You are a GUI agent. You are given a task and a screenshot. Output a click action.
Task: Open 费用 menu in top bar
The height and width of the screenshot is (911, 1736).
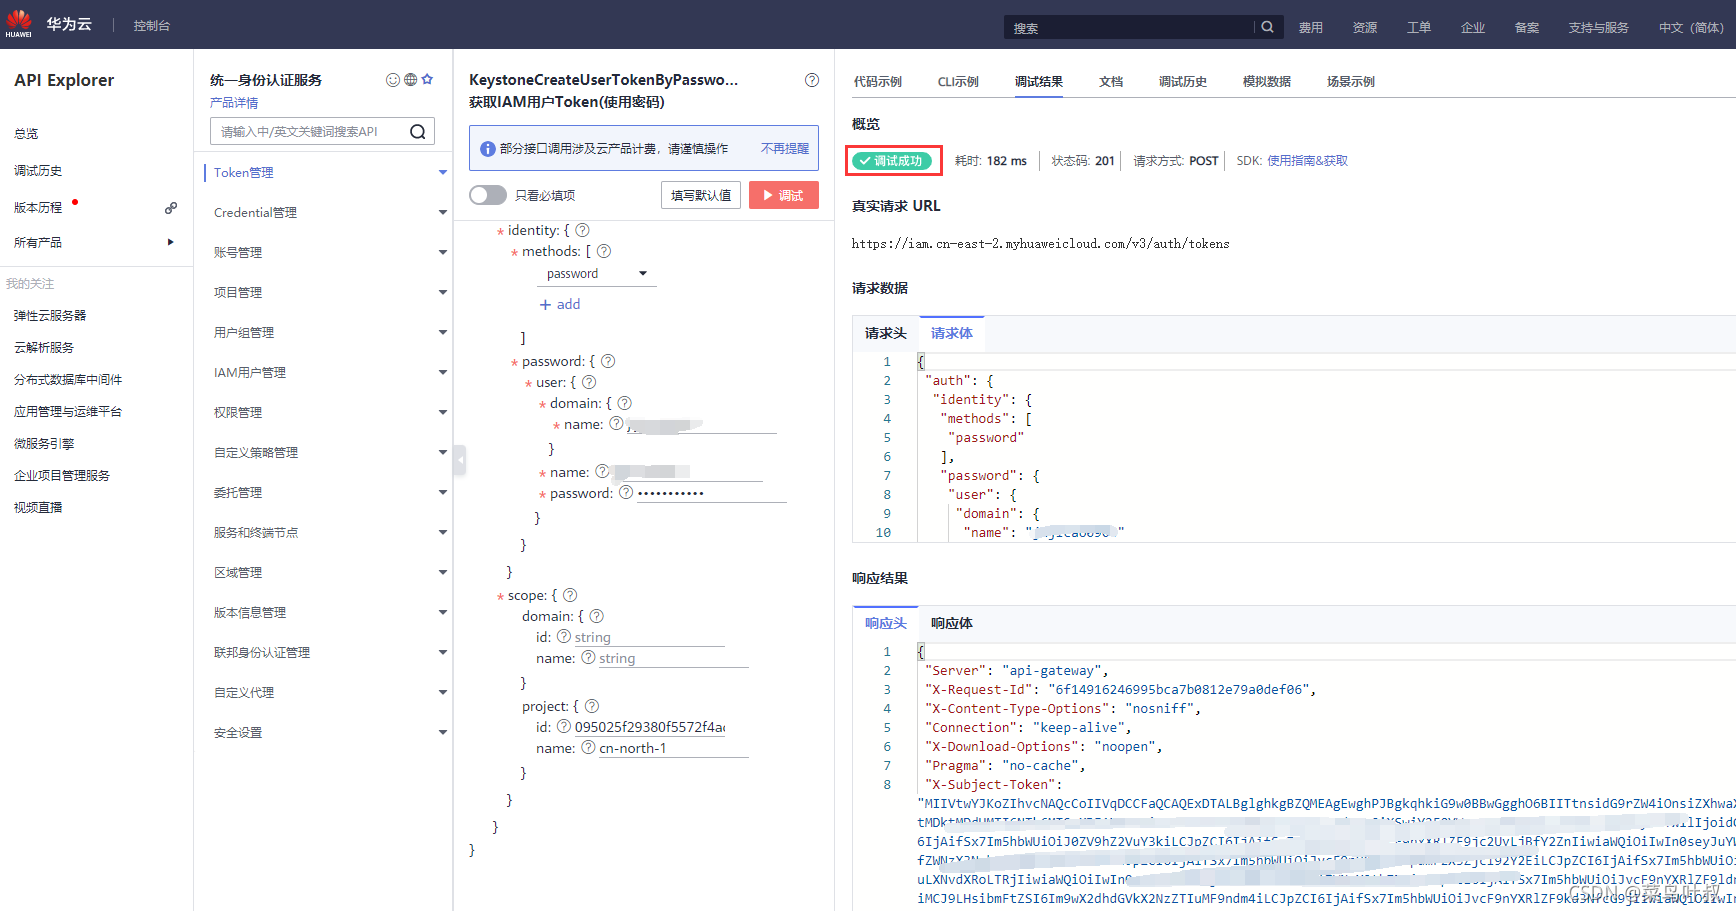pyautogui.click(x=1311, y=28)
